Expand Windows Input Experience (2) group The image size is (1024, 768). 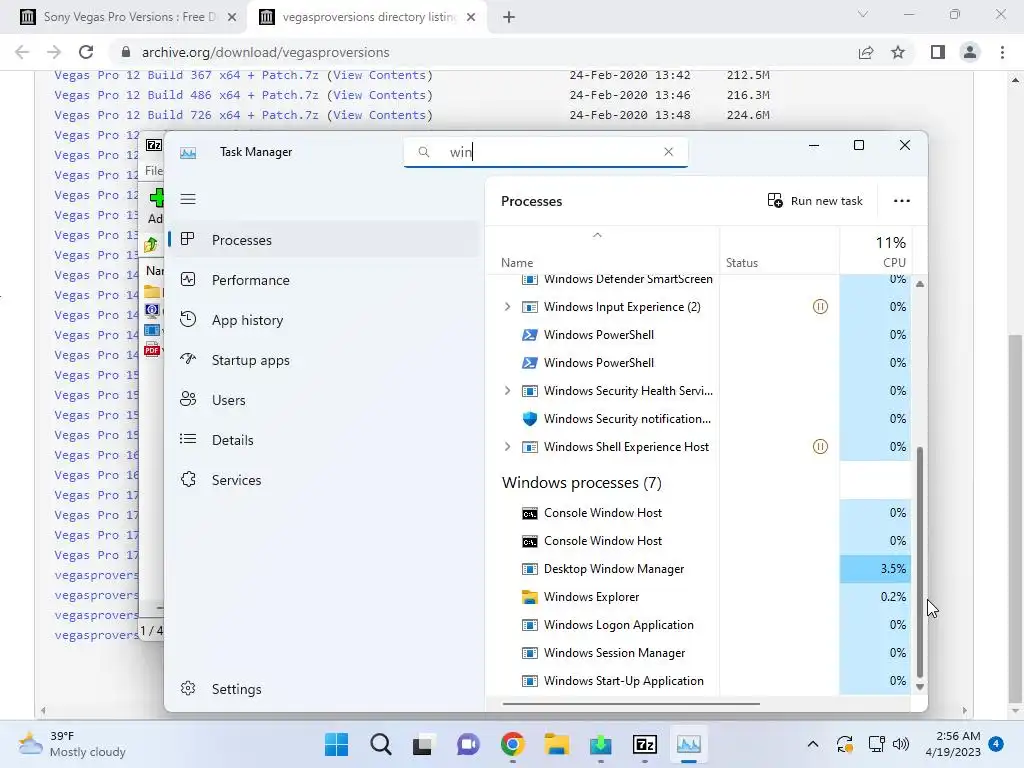tap(507, 307)
